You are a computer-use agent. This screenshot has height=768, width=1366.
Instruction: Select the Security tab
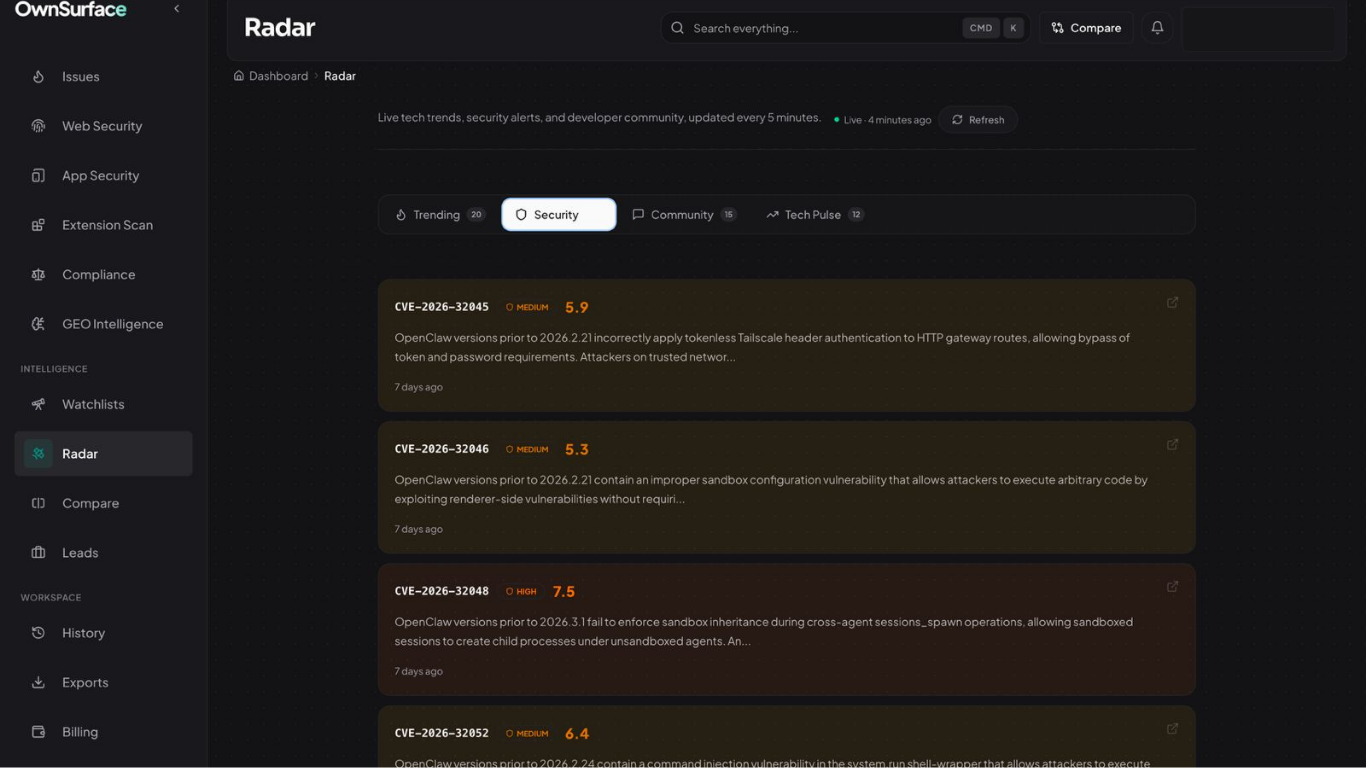click(559, 215)
